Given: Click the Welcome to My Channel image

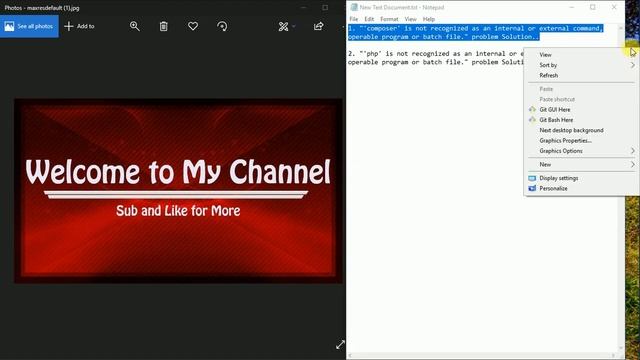Looking at the screenshot, I should coord(178,190).
